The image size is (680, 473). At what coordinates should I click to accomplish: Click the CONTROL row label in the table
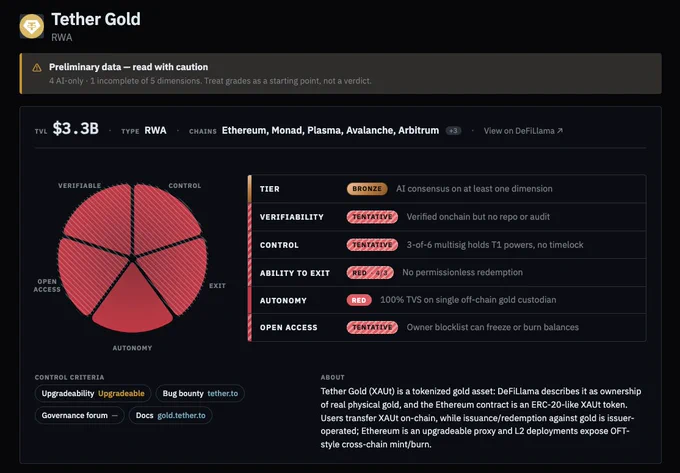[279, 245]
